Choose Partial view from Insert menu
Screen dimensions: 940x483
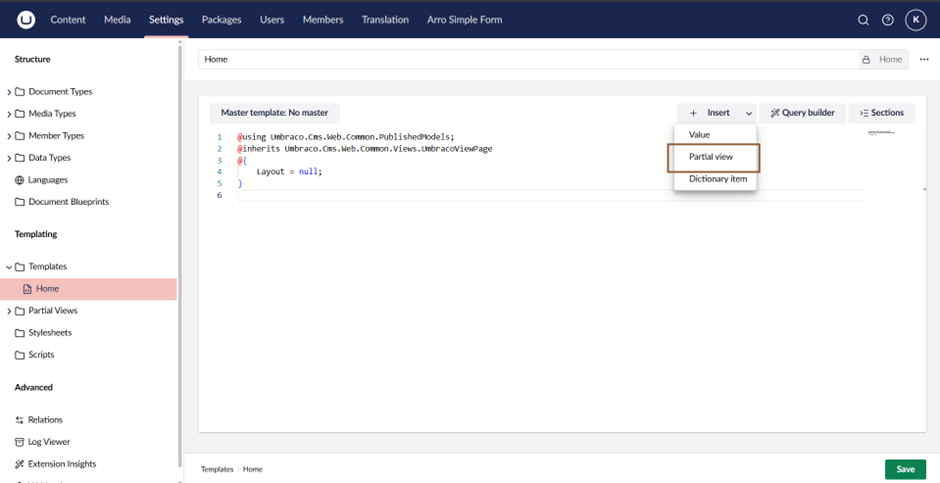click(715, 157)
